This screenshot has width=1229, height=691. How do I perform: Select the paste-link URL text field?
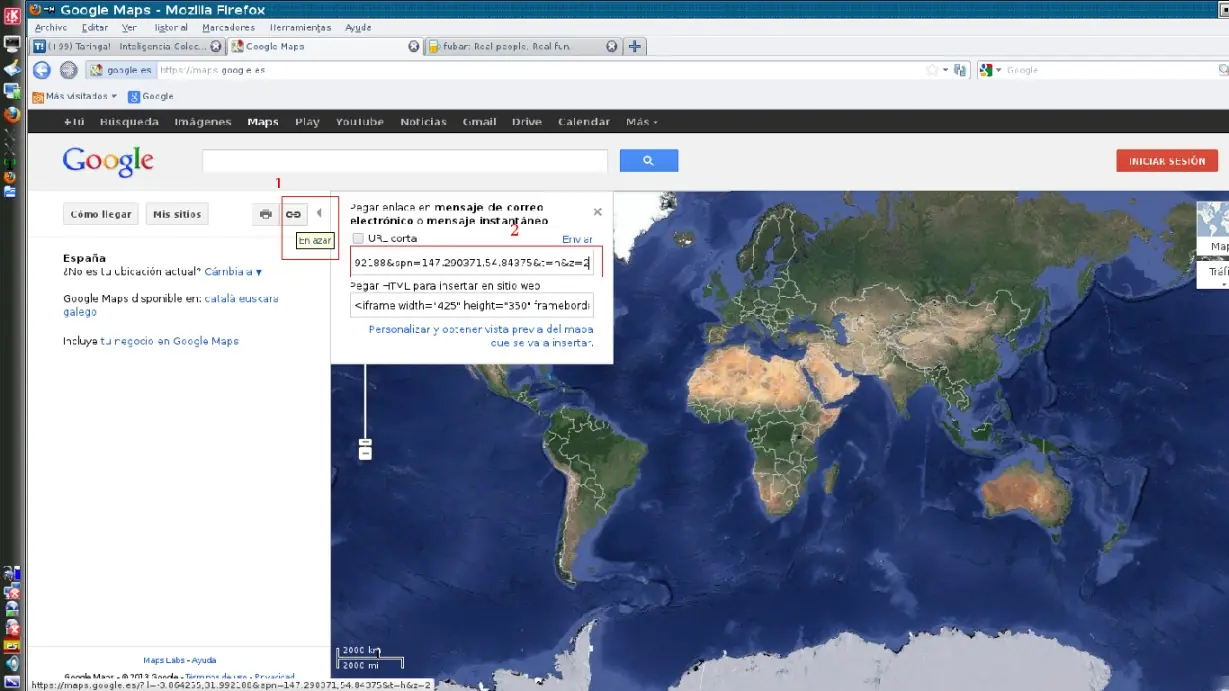[472, 263]
